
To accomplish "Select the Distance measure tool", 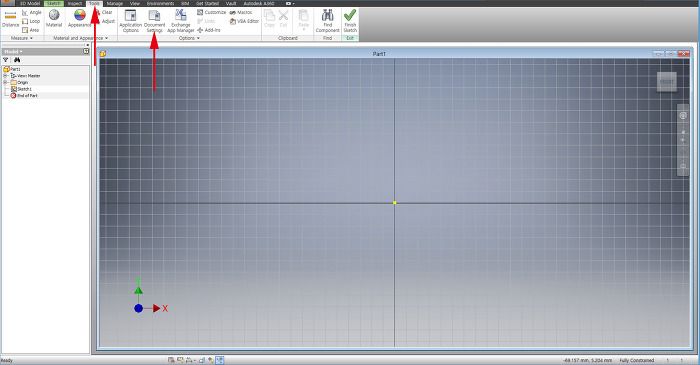I will coord(10,19).
